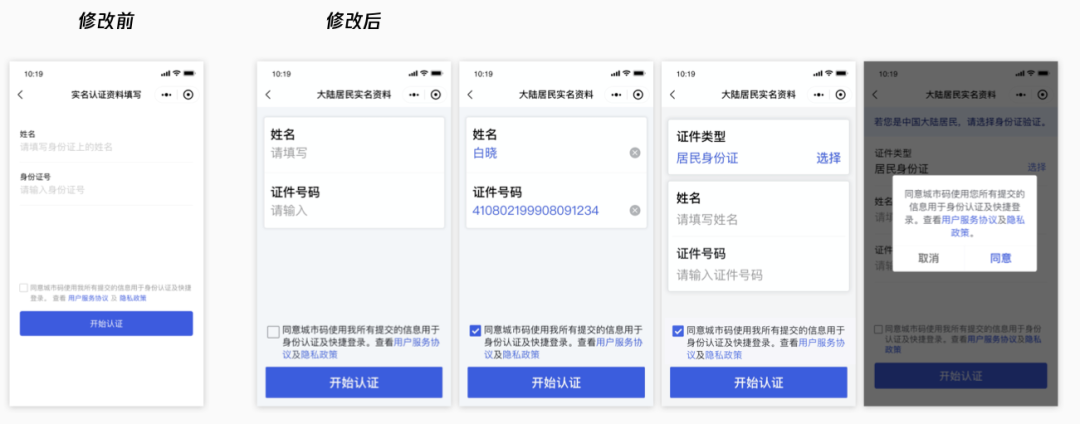Tap the dimmed checkbox on the dialog screen
The width and height of the screenshot is (1080, 424).
click(878, 330)
